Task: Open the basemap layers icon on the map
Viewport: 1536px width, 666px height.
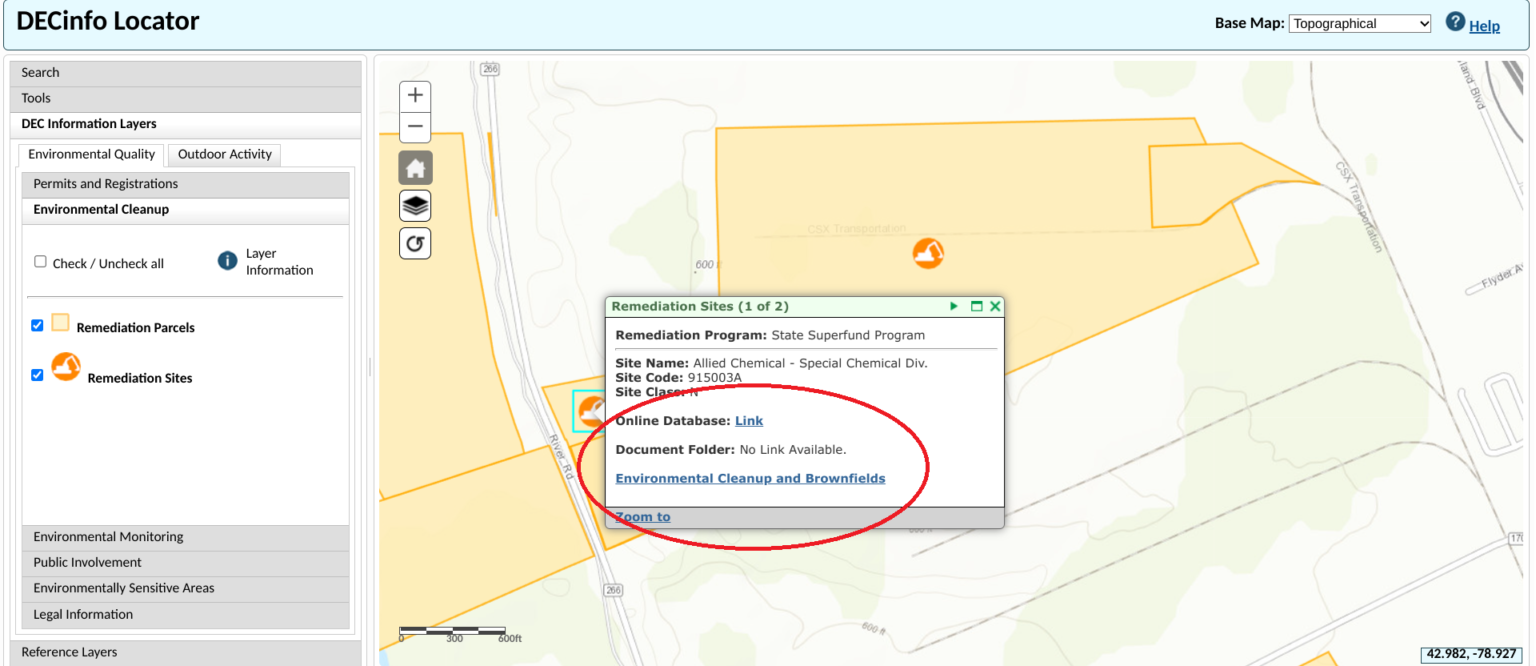Action: 415,205
